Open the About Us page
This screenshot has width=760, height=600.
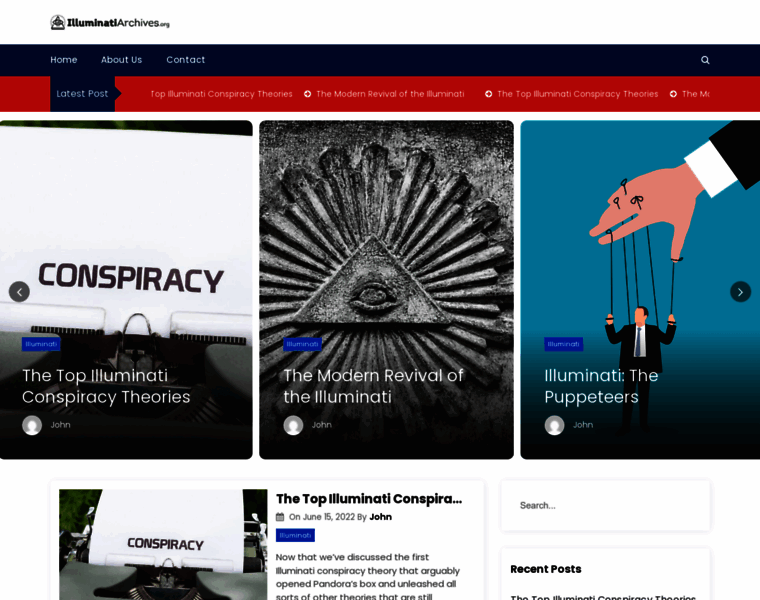point(121,60)
